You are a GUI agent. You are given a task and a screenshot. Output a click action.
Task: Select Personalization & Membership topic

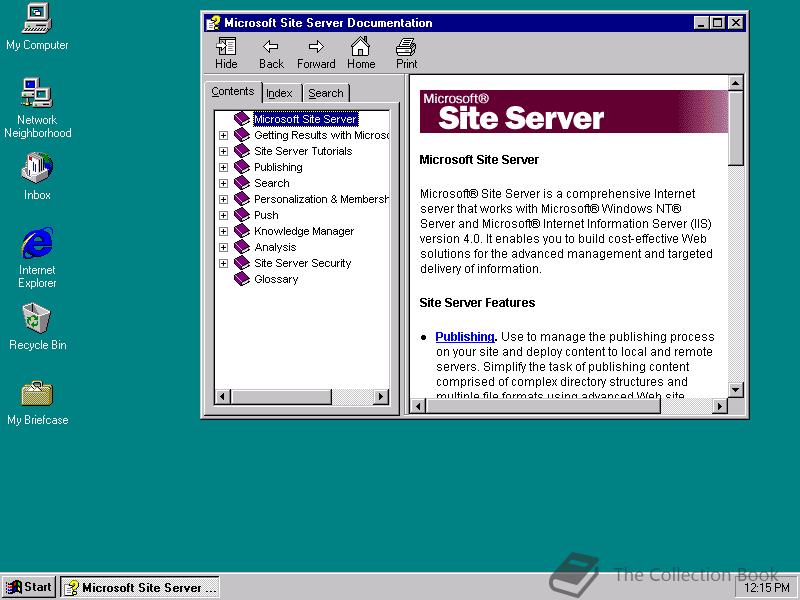click(321, 199)
